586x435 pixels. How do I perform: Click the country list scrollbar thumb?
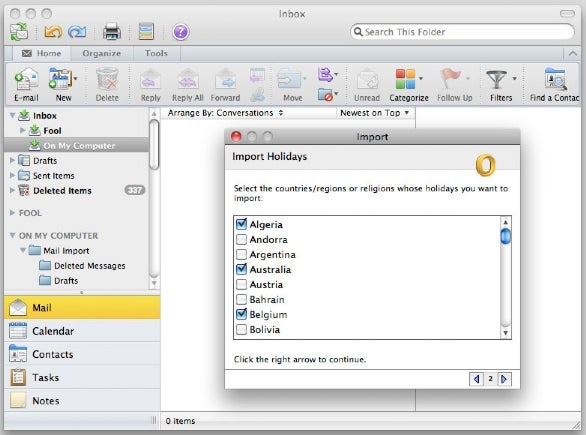[x=505, y=236]
